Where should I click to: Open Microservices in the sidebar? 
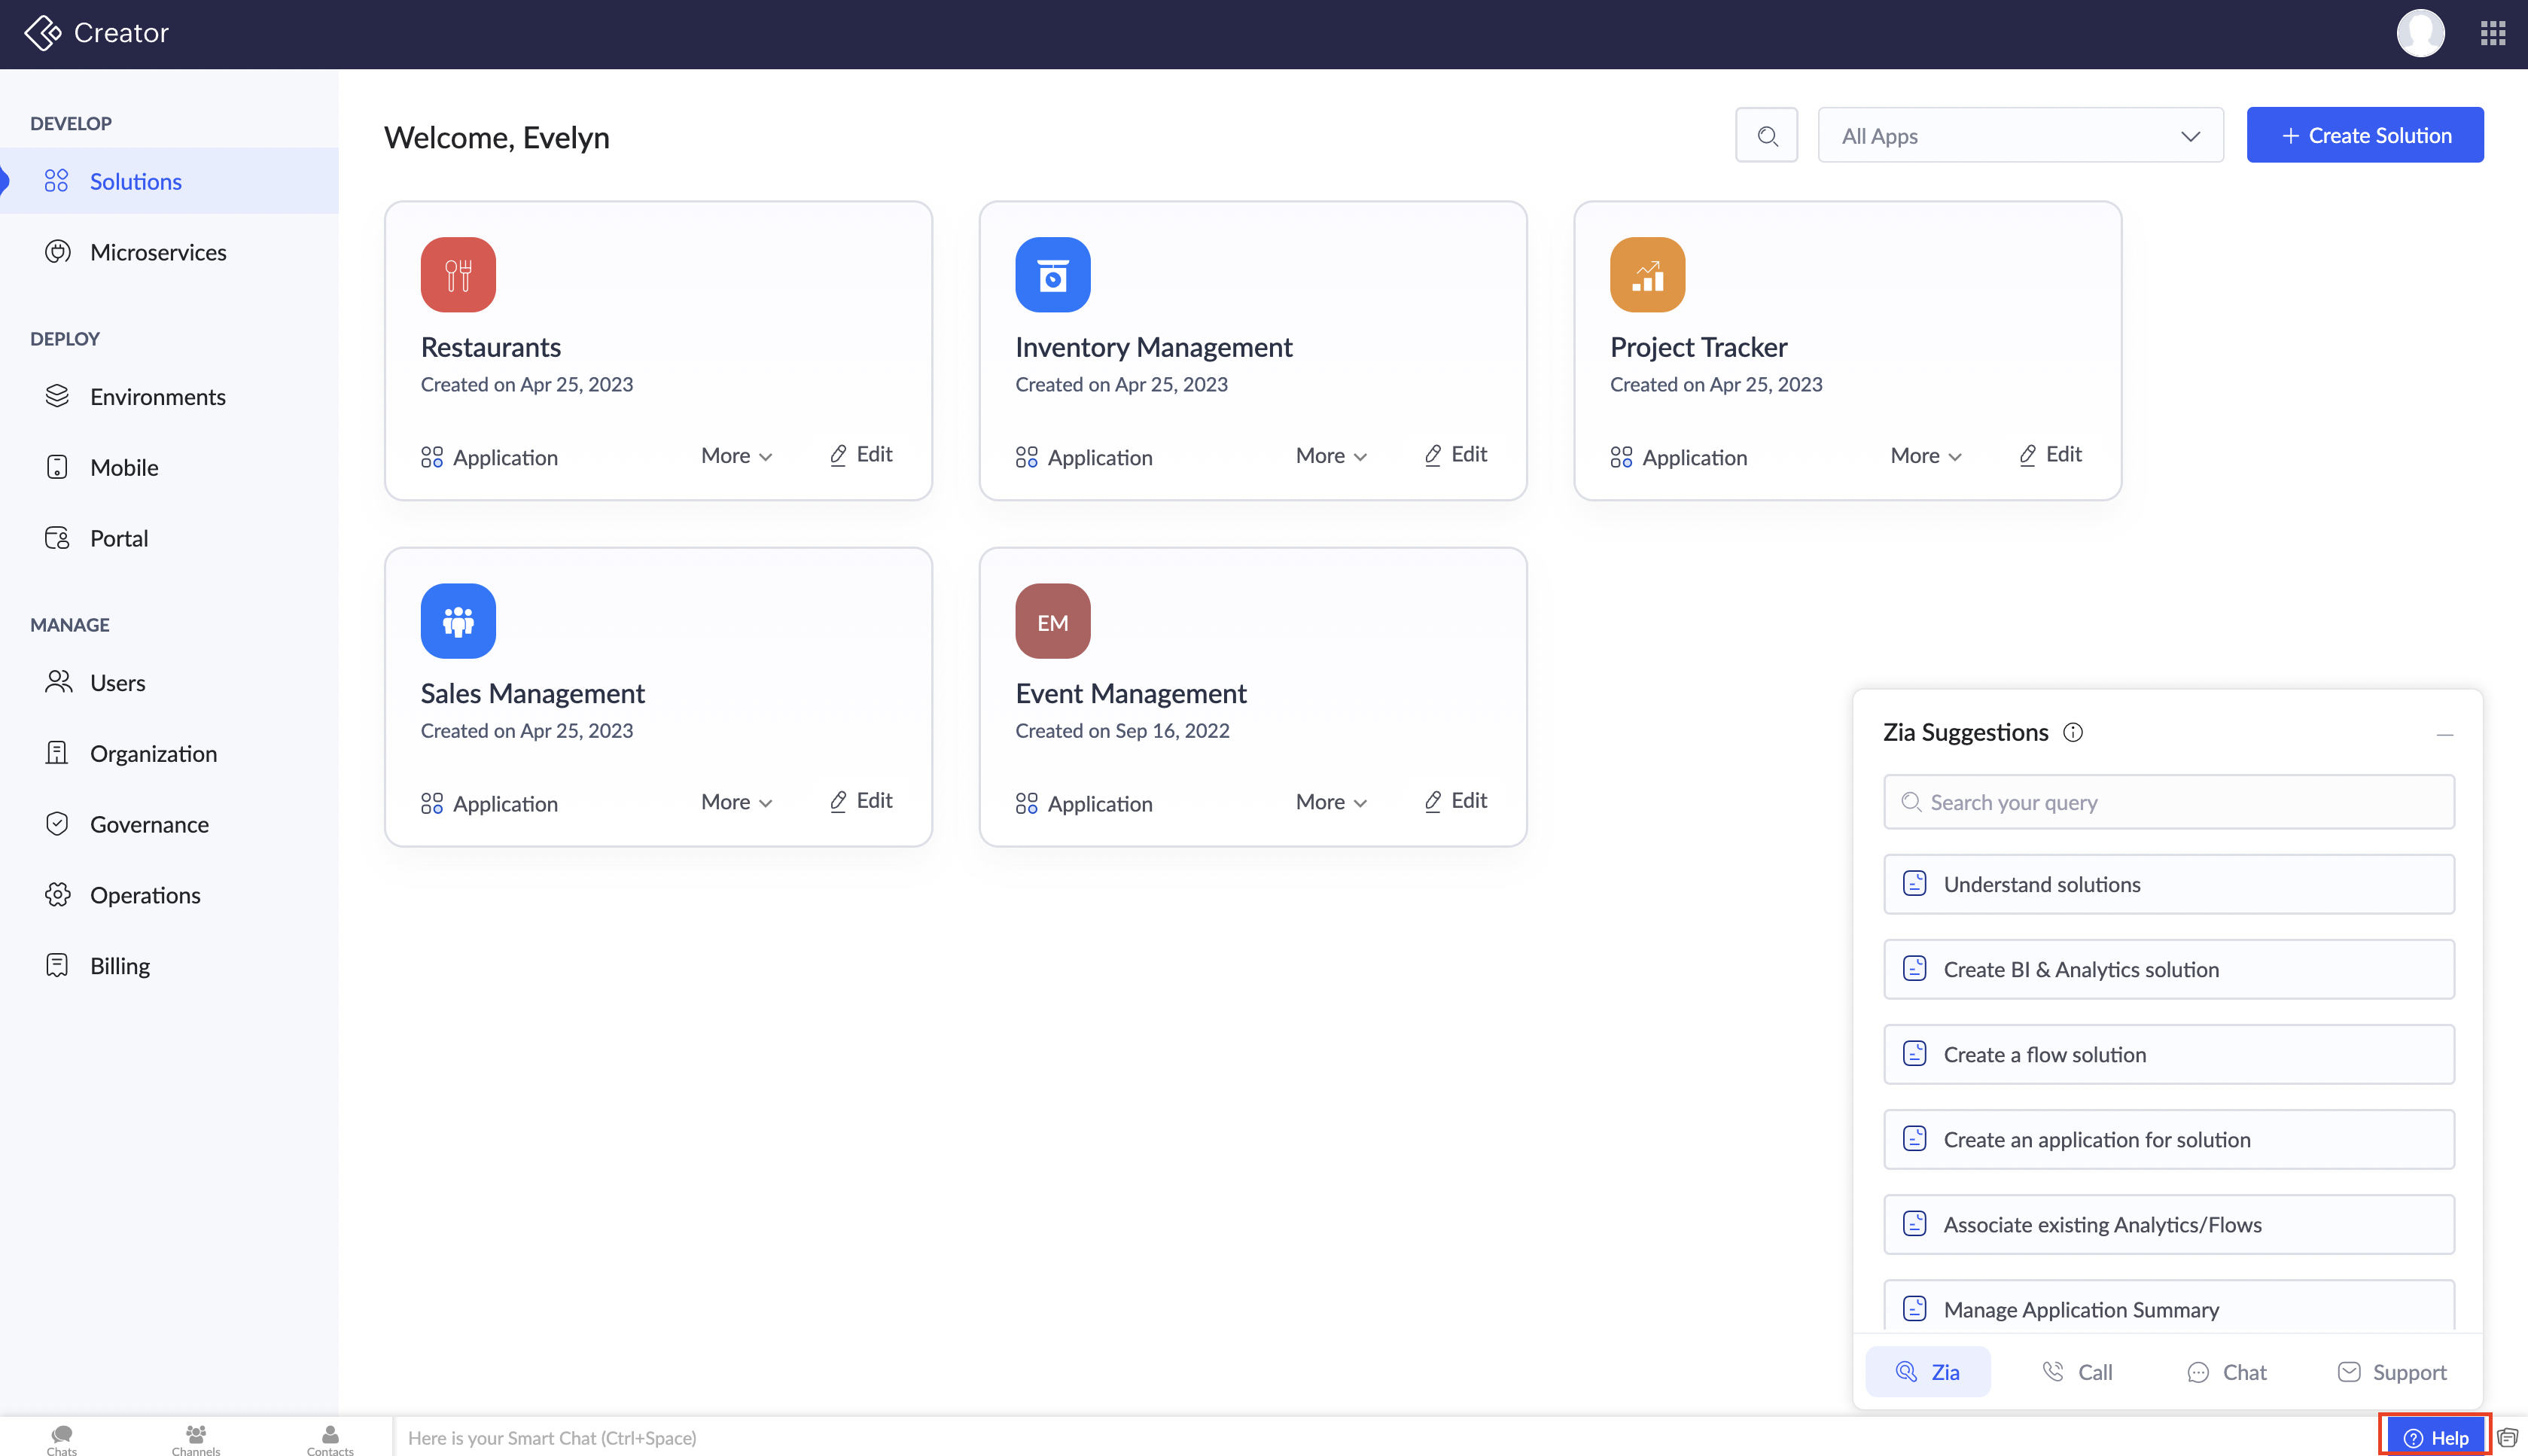[158, 252]
